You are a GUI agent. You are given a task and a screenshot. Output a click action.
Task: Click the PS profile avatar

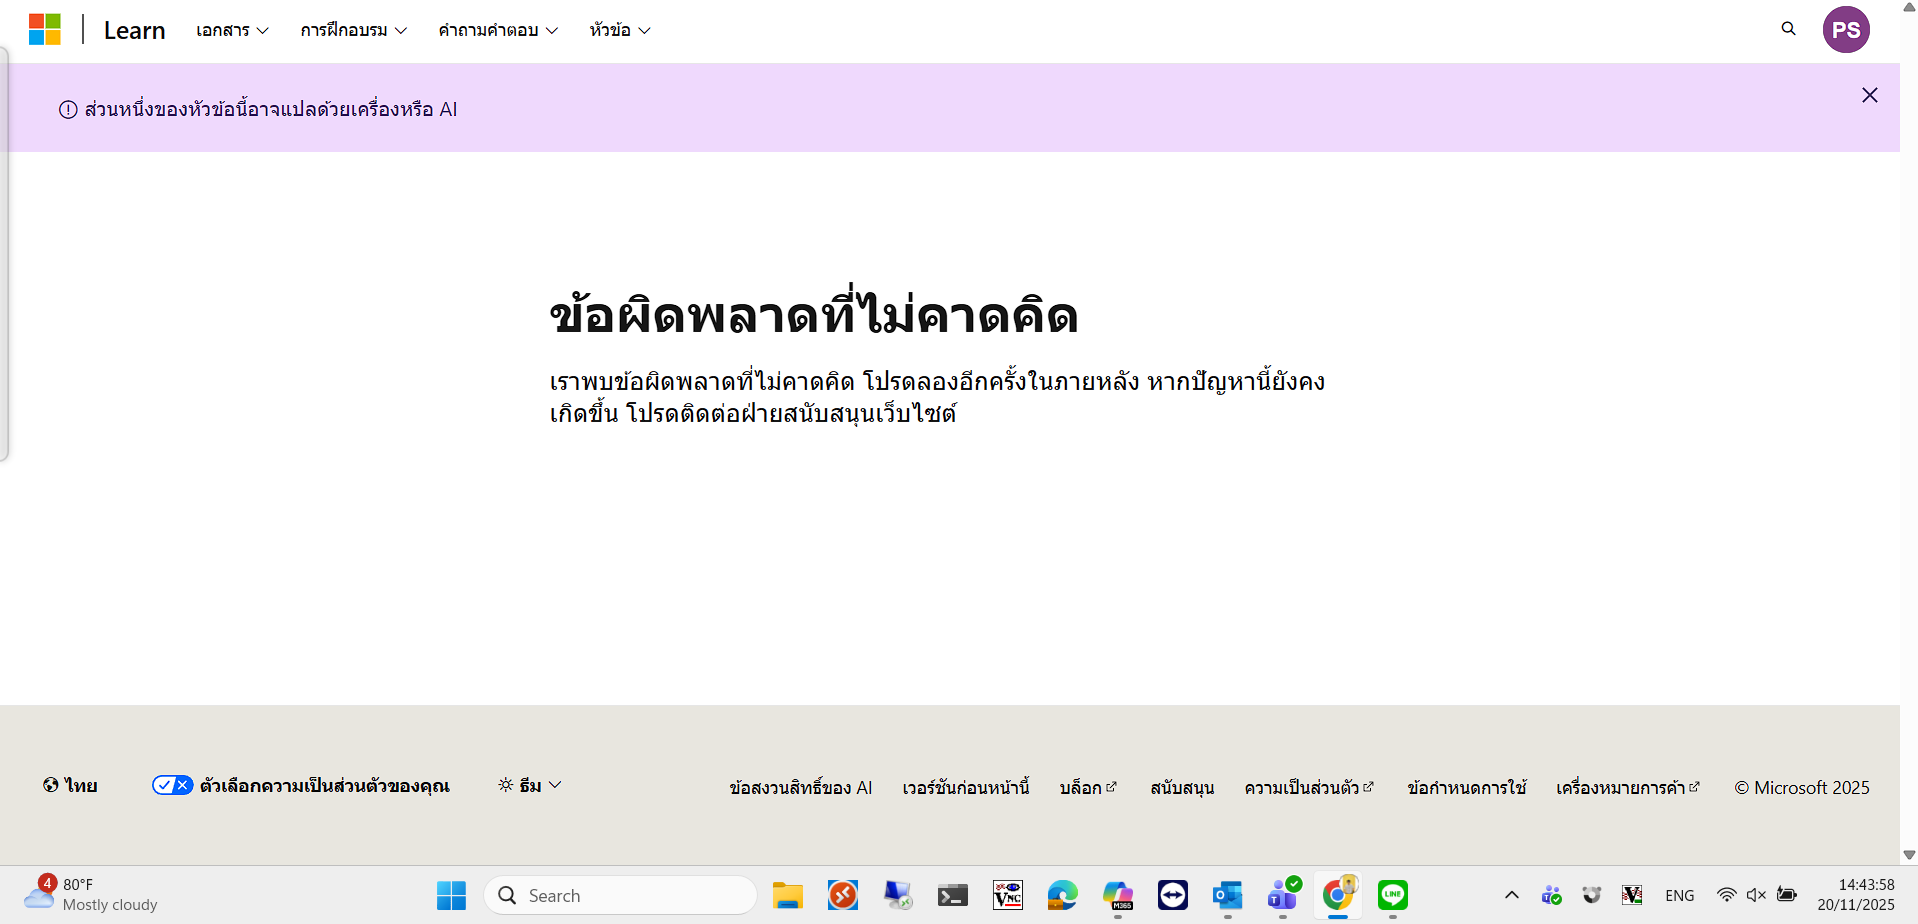coord(1846,29)
